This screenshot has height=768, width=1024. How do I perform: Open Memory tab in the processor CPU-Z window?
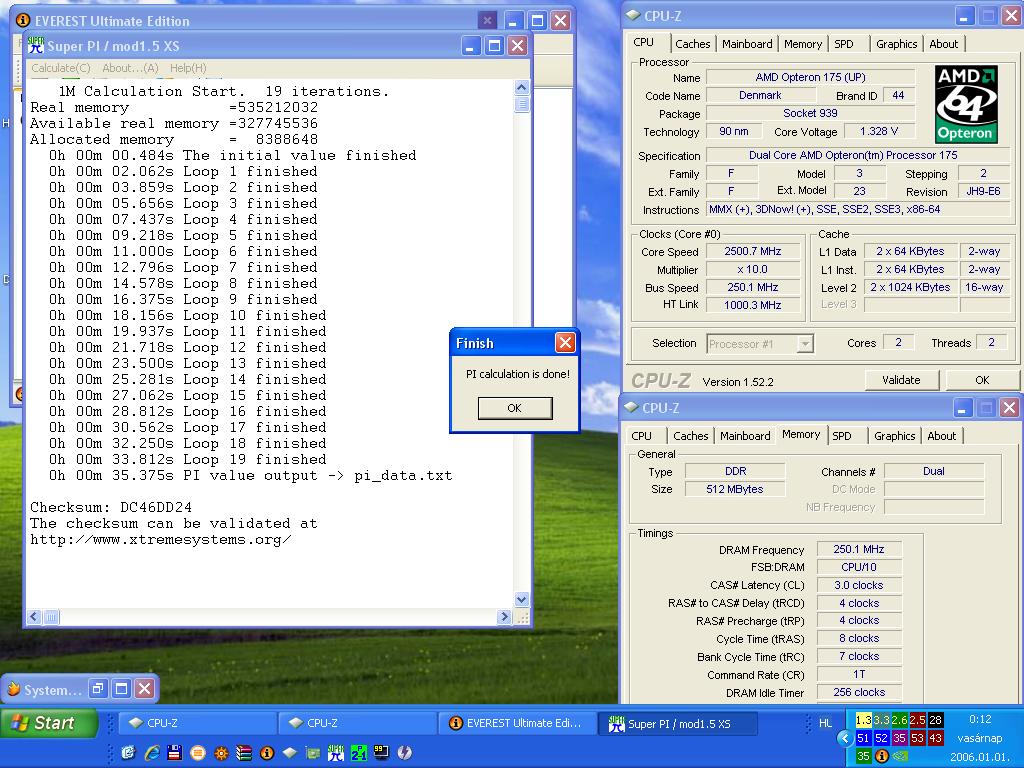click(803, 44)
